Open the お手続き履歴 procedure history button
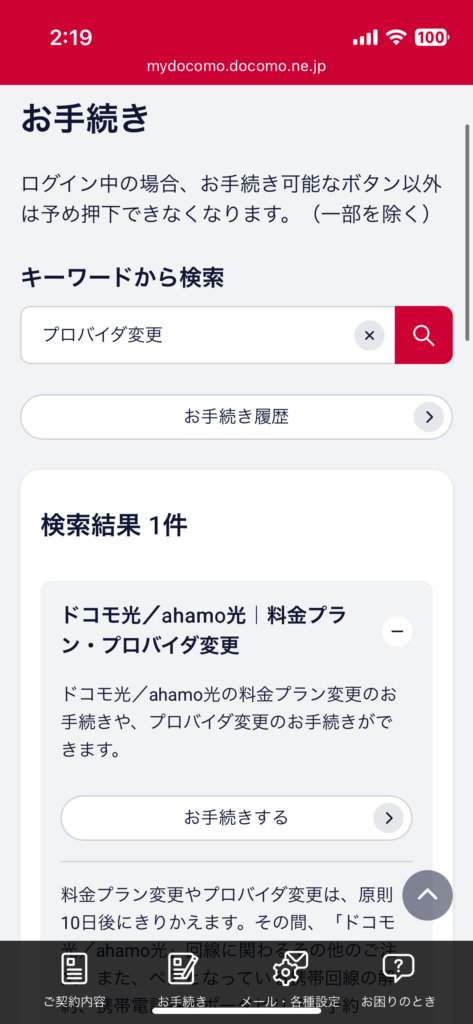Image resolution: width=473 pixels, height=1024 pixels. pos(236,417)
